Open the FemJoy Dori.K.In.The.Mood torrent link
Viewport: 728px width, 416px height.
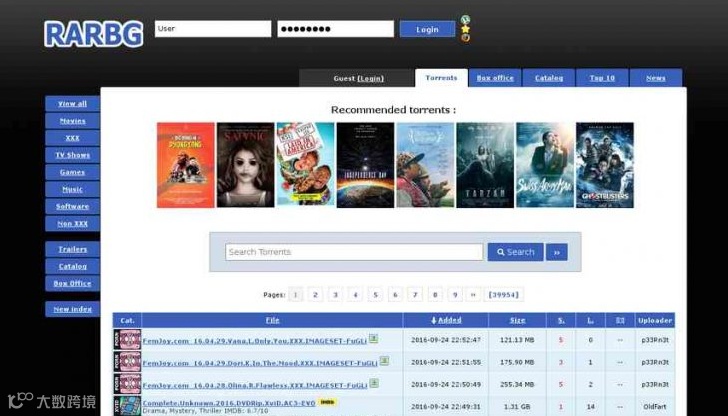[260, 363]
